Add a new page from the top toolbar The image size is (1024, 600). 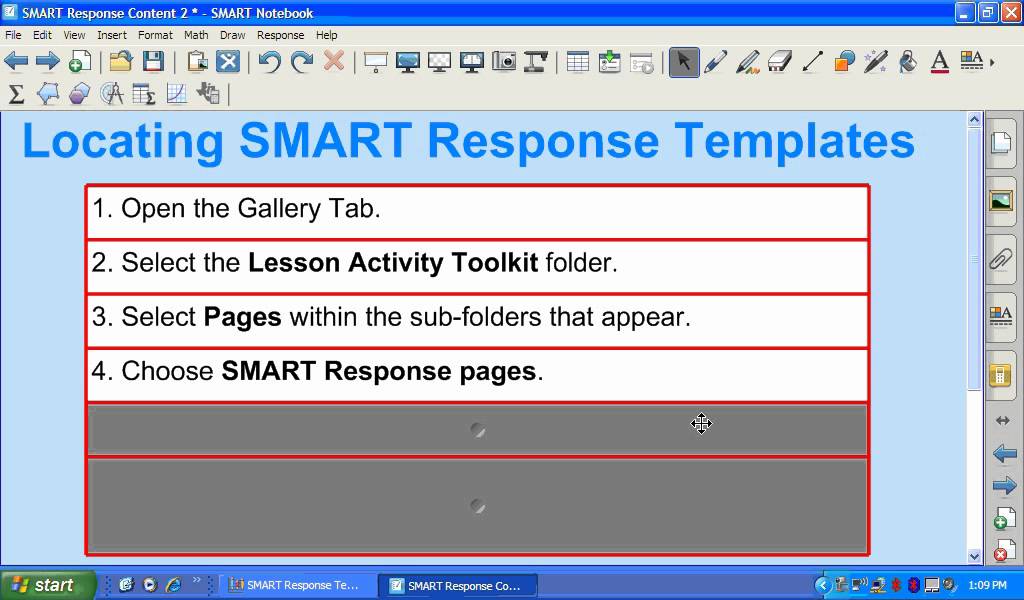tap(80, 62)
